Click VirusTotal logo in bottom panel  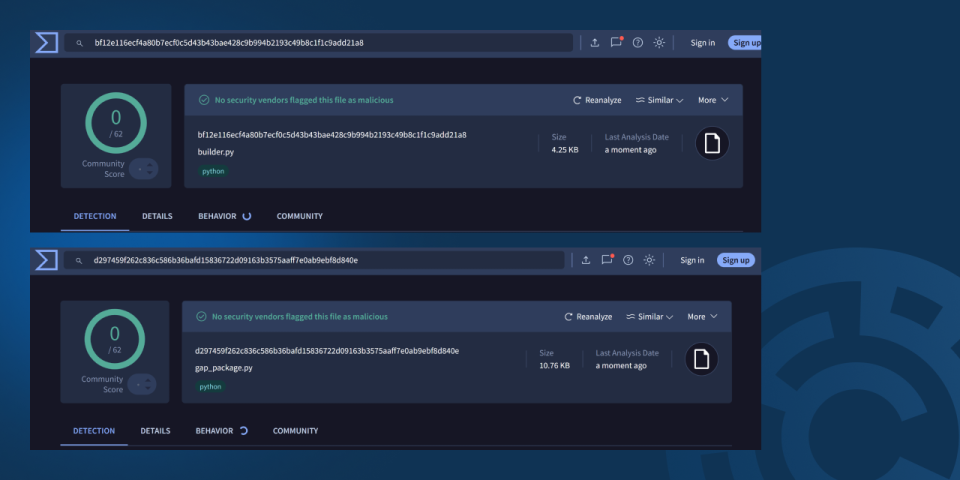tap(47, 260)
